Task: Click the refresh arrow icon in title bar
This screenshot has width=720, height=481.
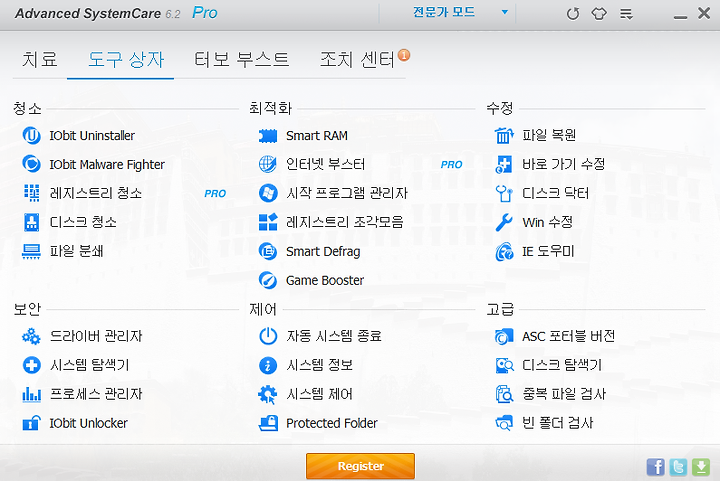Action: [x=573, y=14]
